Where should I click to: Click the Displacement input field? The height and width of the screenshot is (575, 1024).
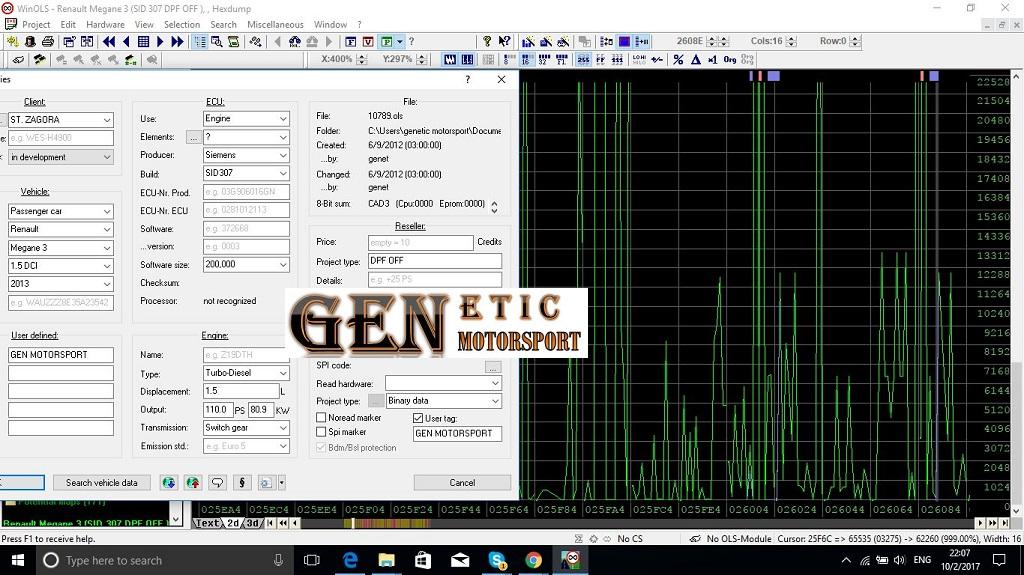tap(240, 391)
